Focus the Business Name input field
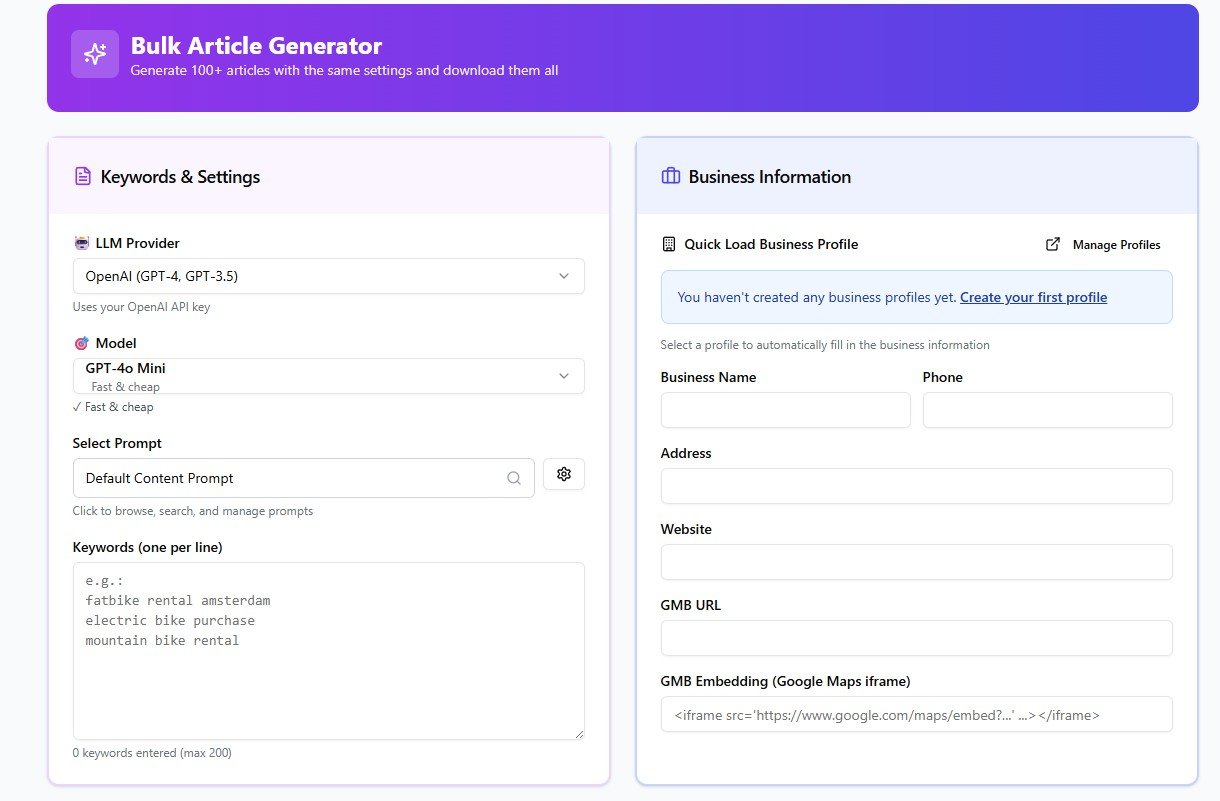The height and width of the screenshot is (801, 1220). pos(785,410)
